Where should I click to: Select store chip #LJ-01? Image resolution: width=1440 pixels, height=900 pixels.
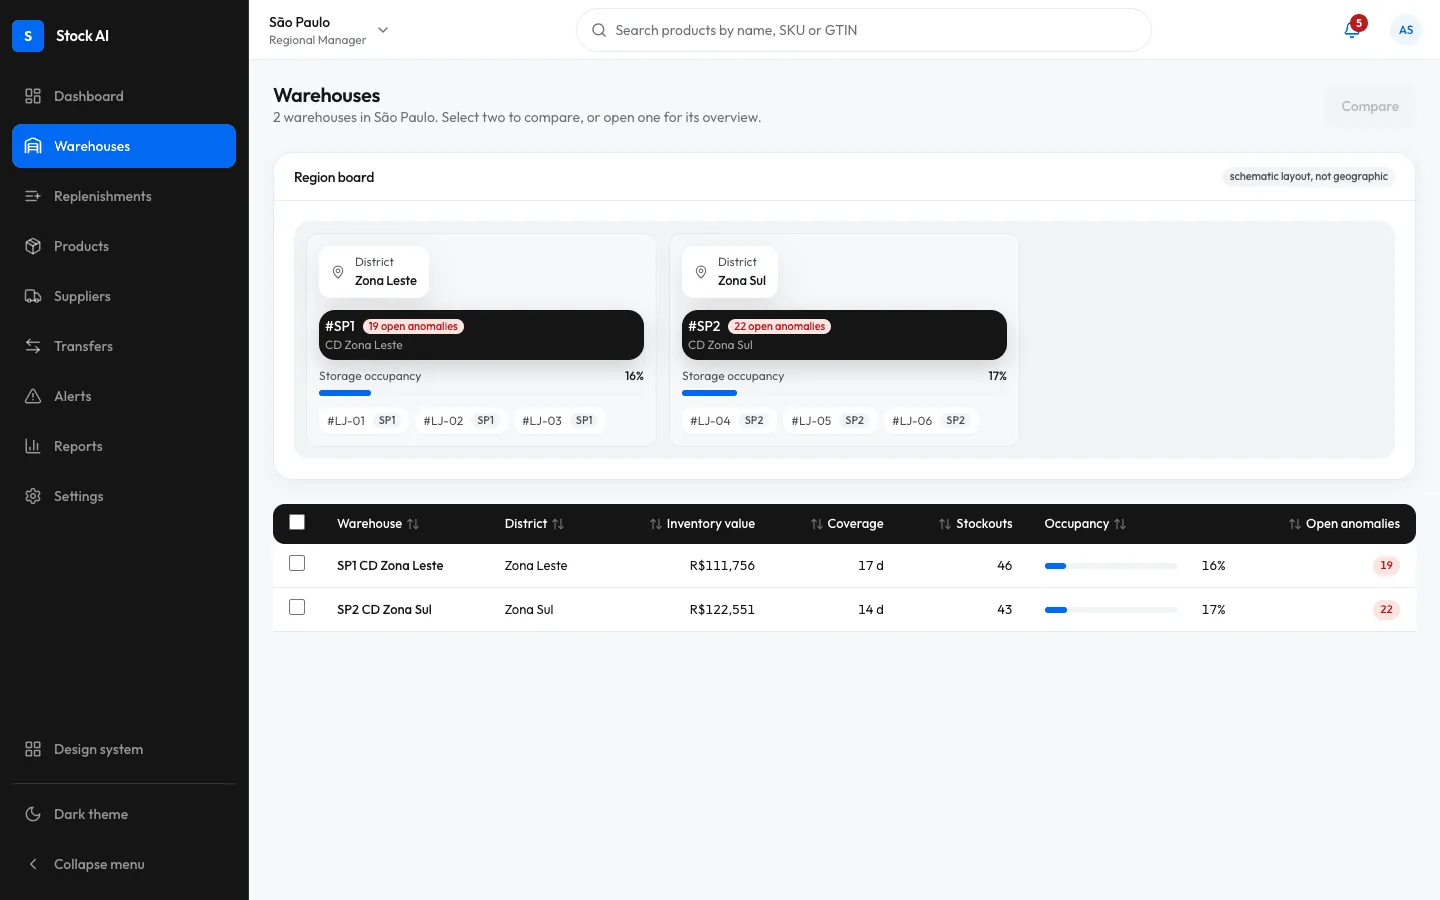pyautogui.click(x=363, y=421)
